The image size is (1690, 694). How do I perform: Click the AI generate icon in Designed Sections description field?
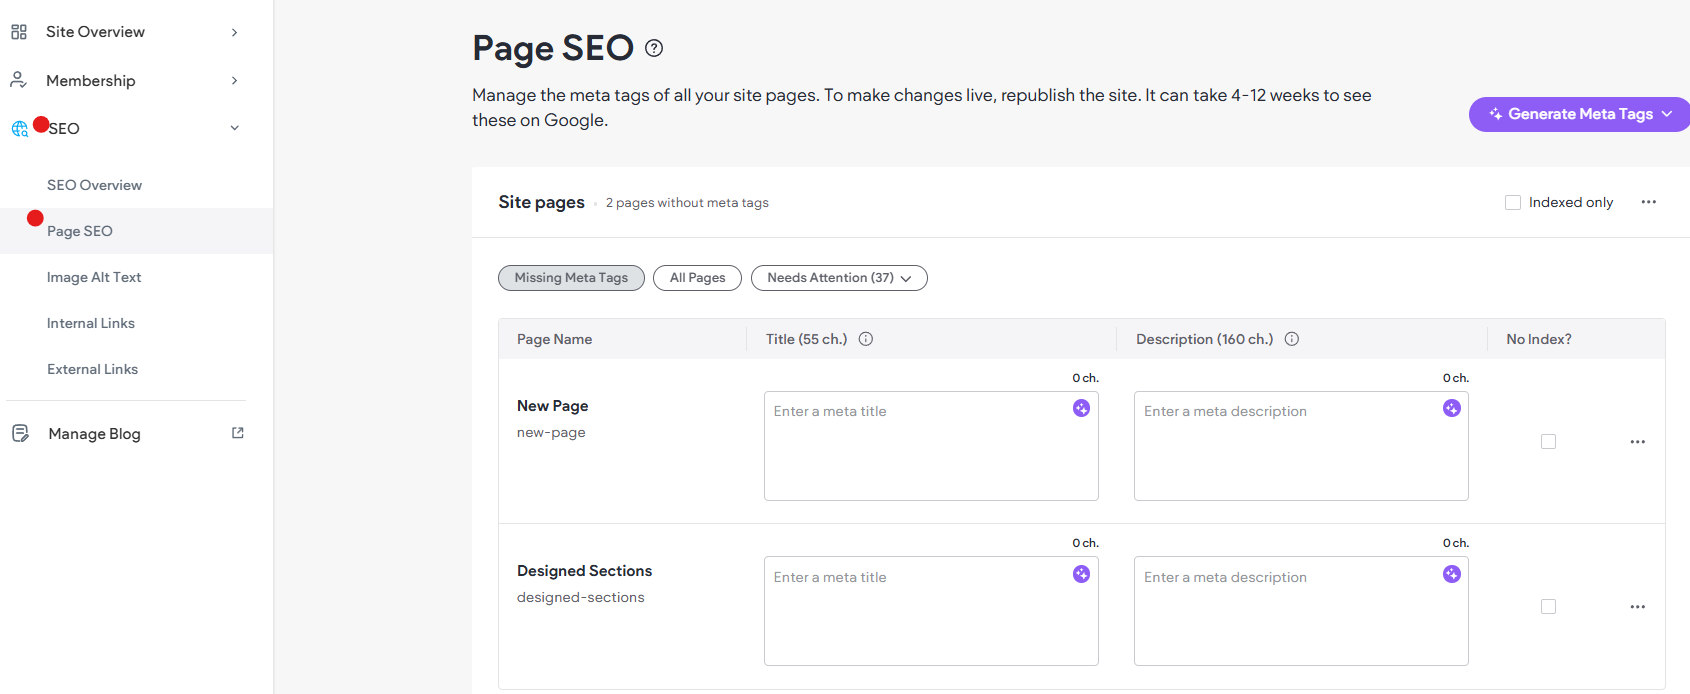[x=1452, y=574]
